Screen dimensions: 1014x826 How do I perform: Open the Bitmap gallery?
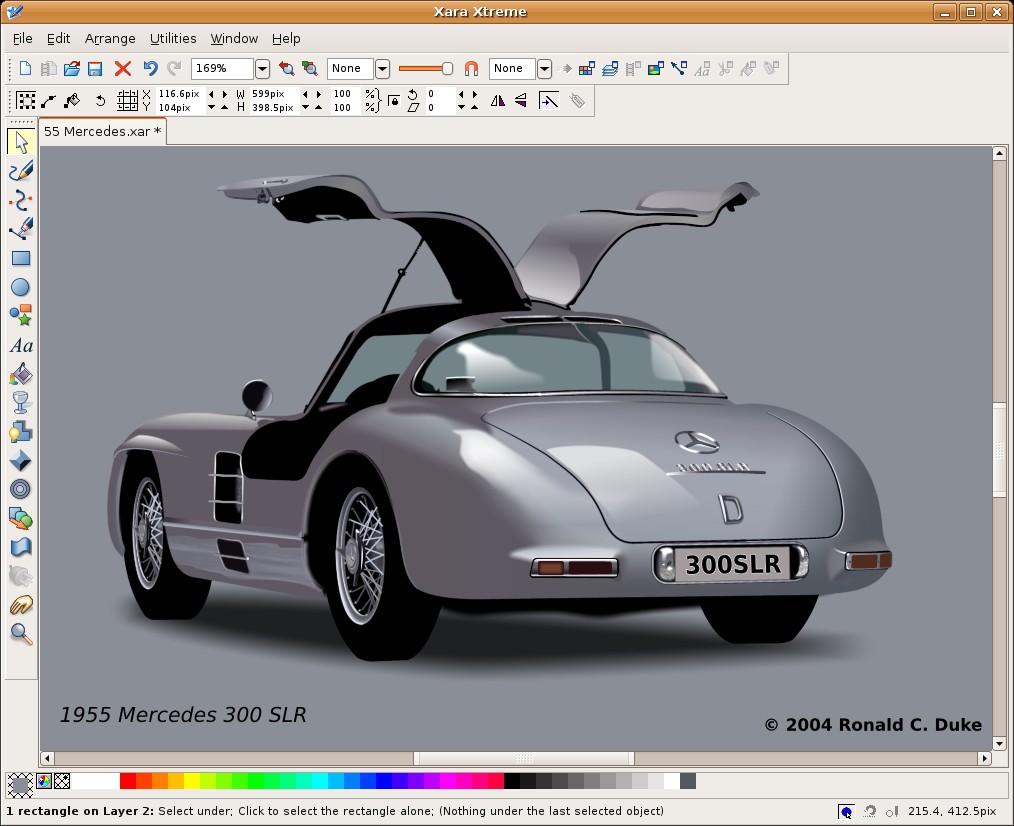[656, 68]
